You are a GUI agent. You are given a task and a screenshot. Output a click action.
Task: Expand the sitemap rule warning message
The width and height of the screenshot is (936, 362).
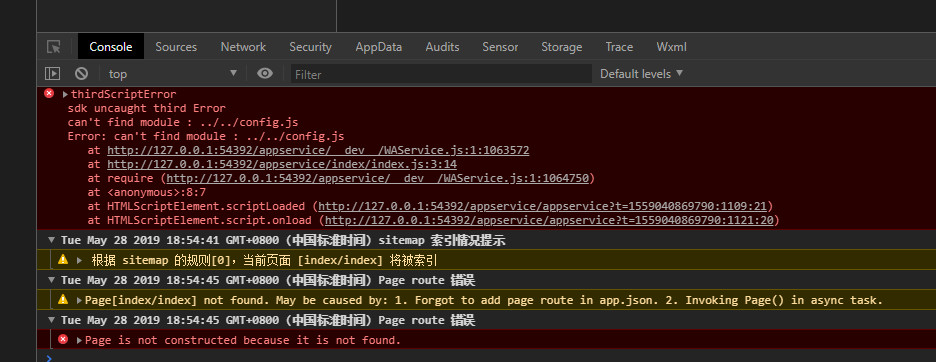80,260
